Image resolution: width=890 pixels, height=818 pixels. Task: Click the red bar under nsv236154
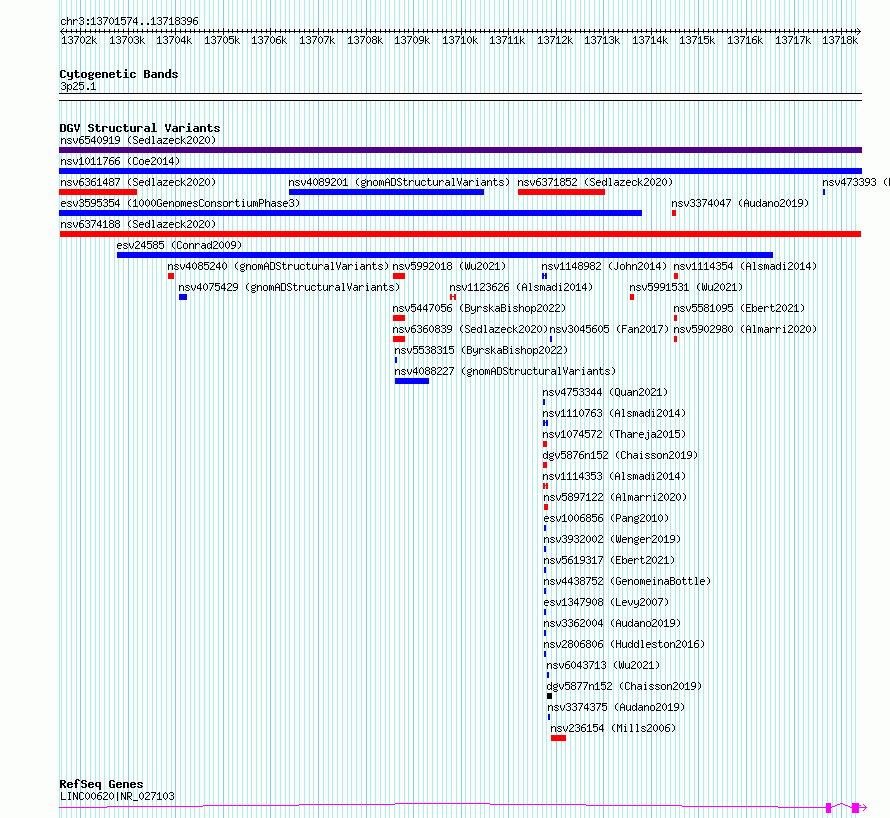tap(559, 738)
